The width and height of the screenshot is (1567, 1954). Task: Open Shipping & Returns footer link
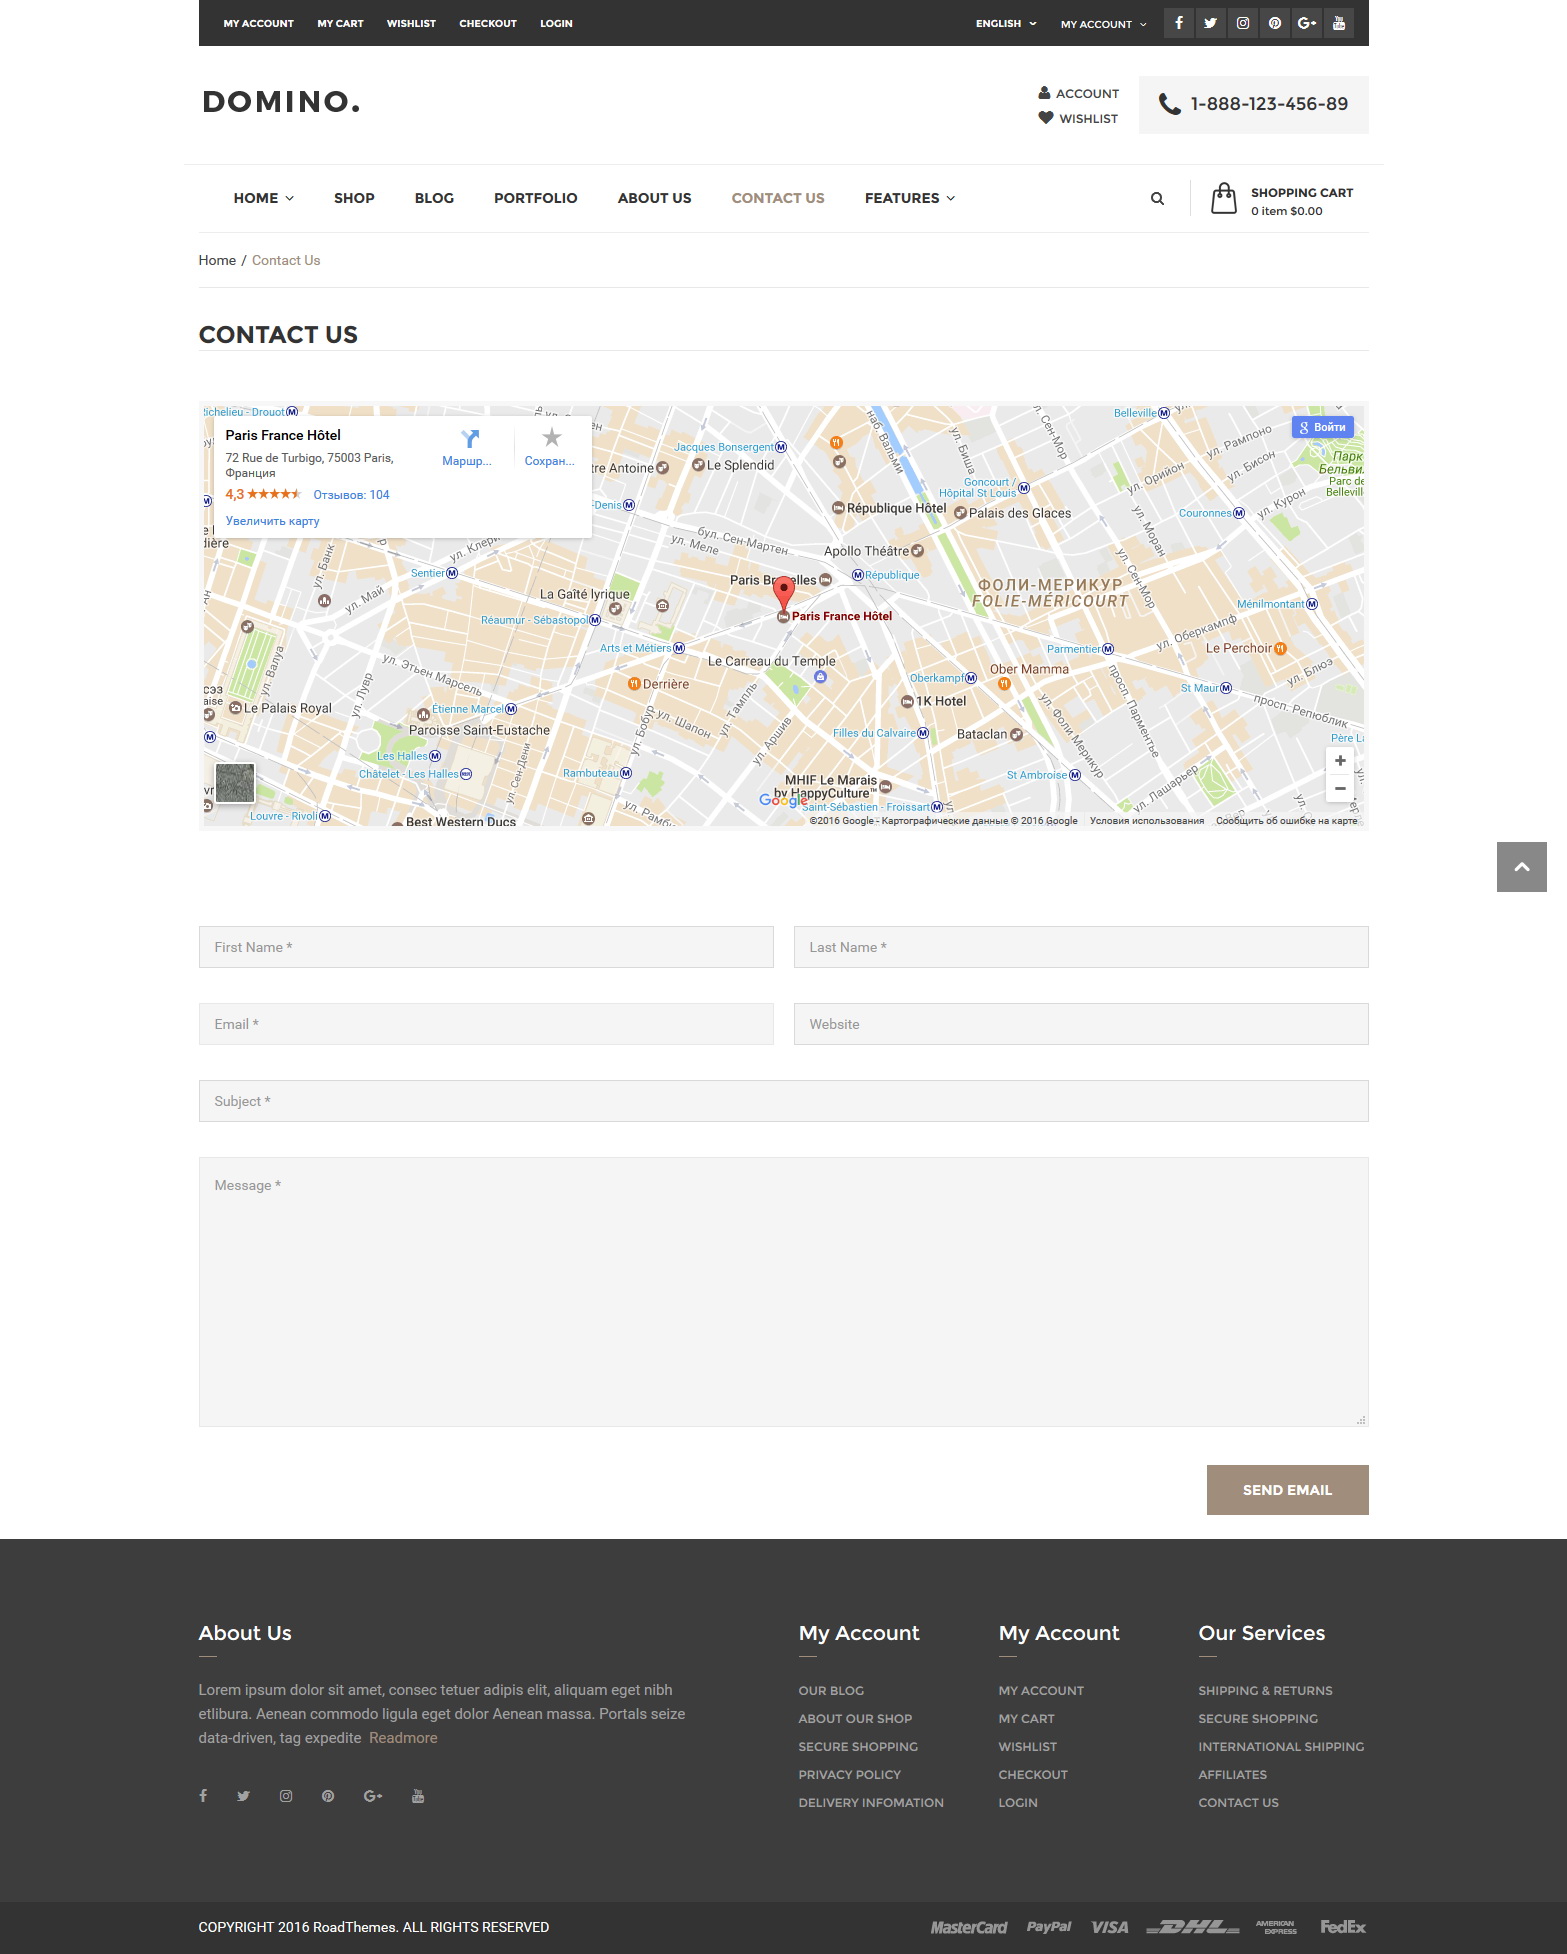click(1265, 1691)
